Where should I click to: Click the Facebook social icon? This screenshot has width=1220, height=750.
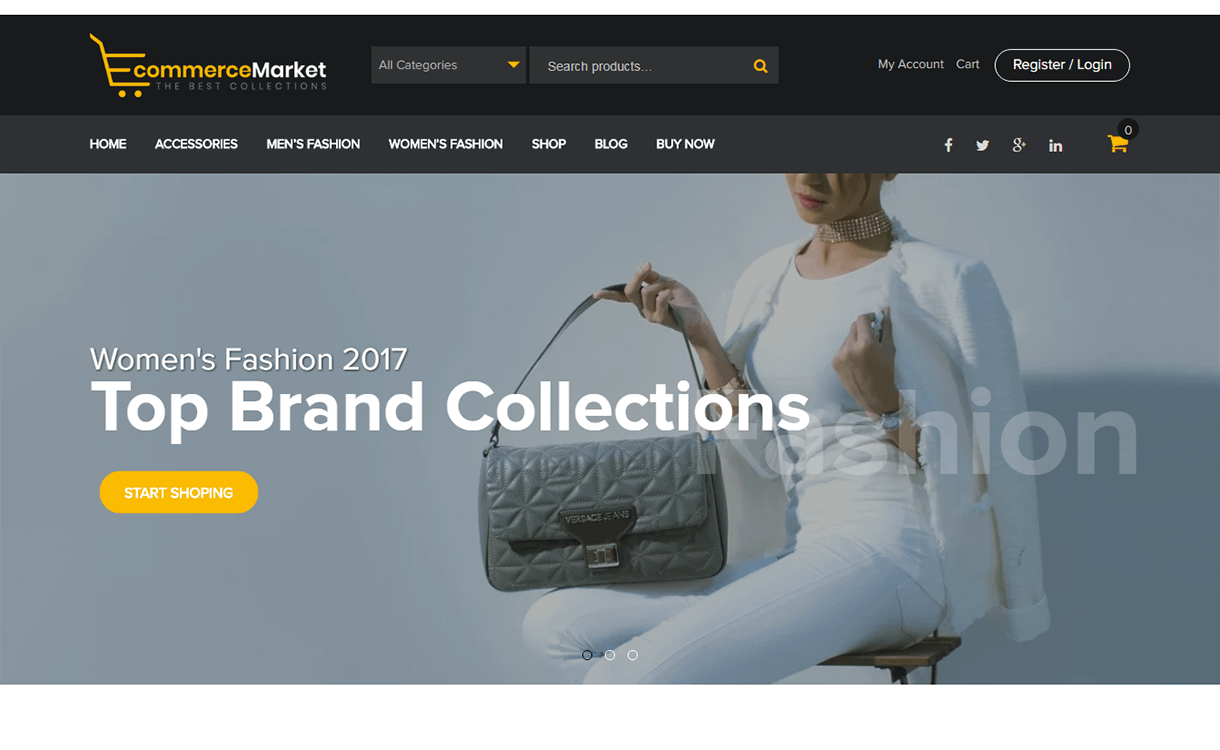click(x=948, y=145)
